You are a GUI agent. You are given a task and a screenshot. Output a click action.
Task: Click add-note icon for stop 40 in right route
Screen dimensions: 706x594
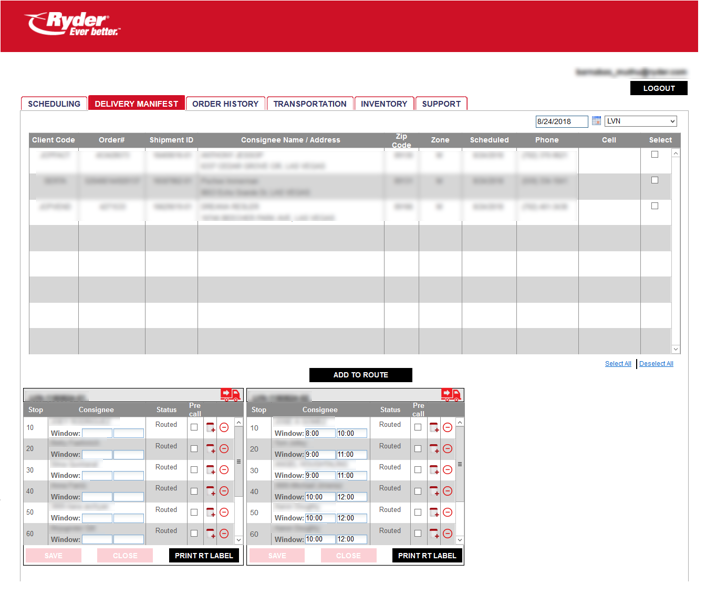click(434, 491)
